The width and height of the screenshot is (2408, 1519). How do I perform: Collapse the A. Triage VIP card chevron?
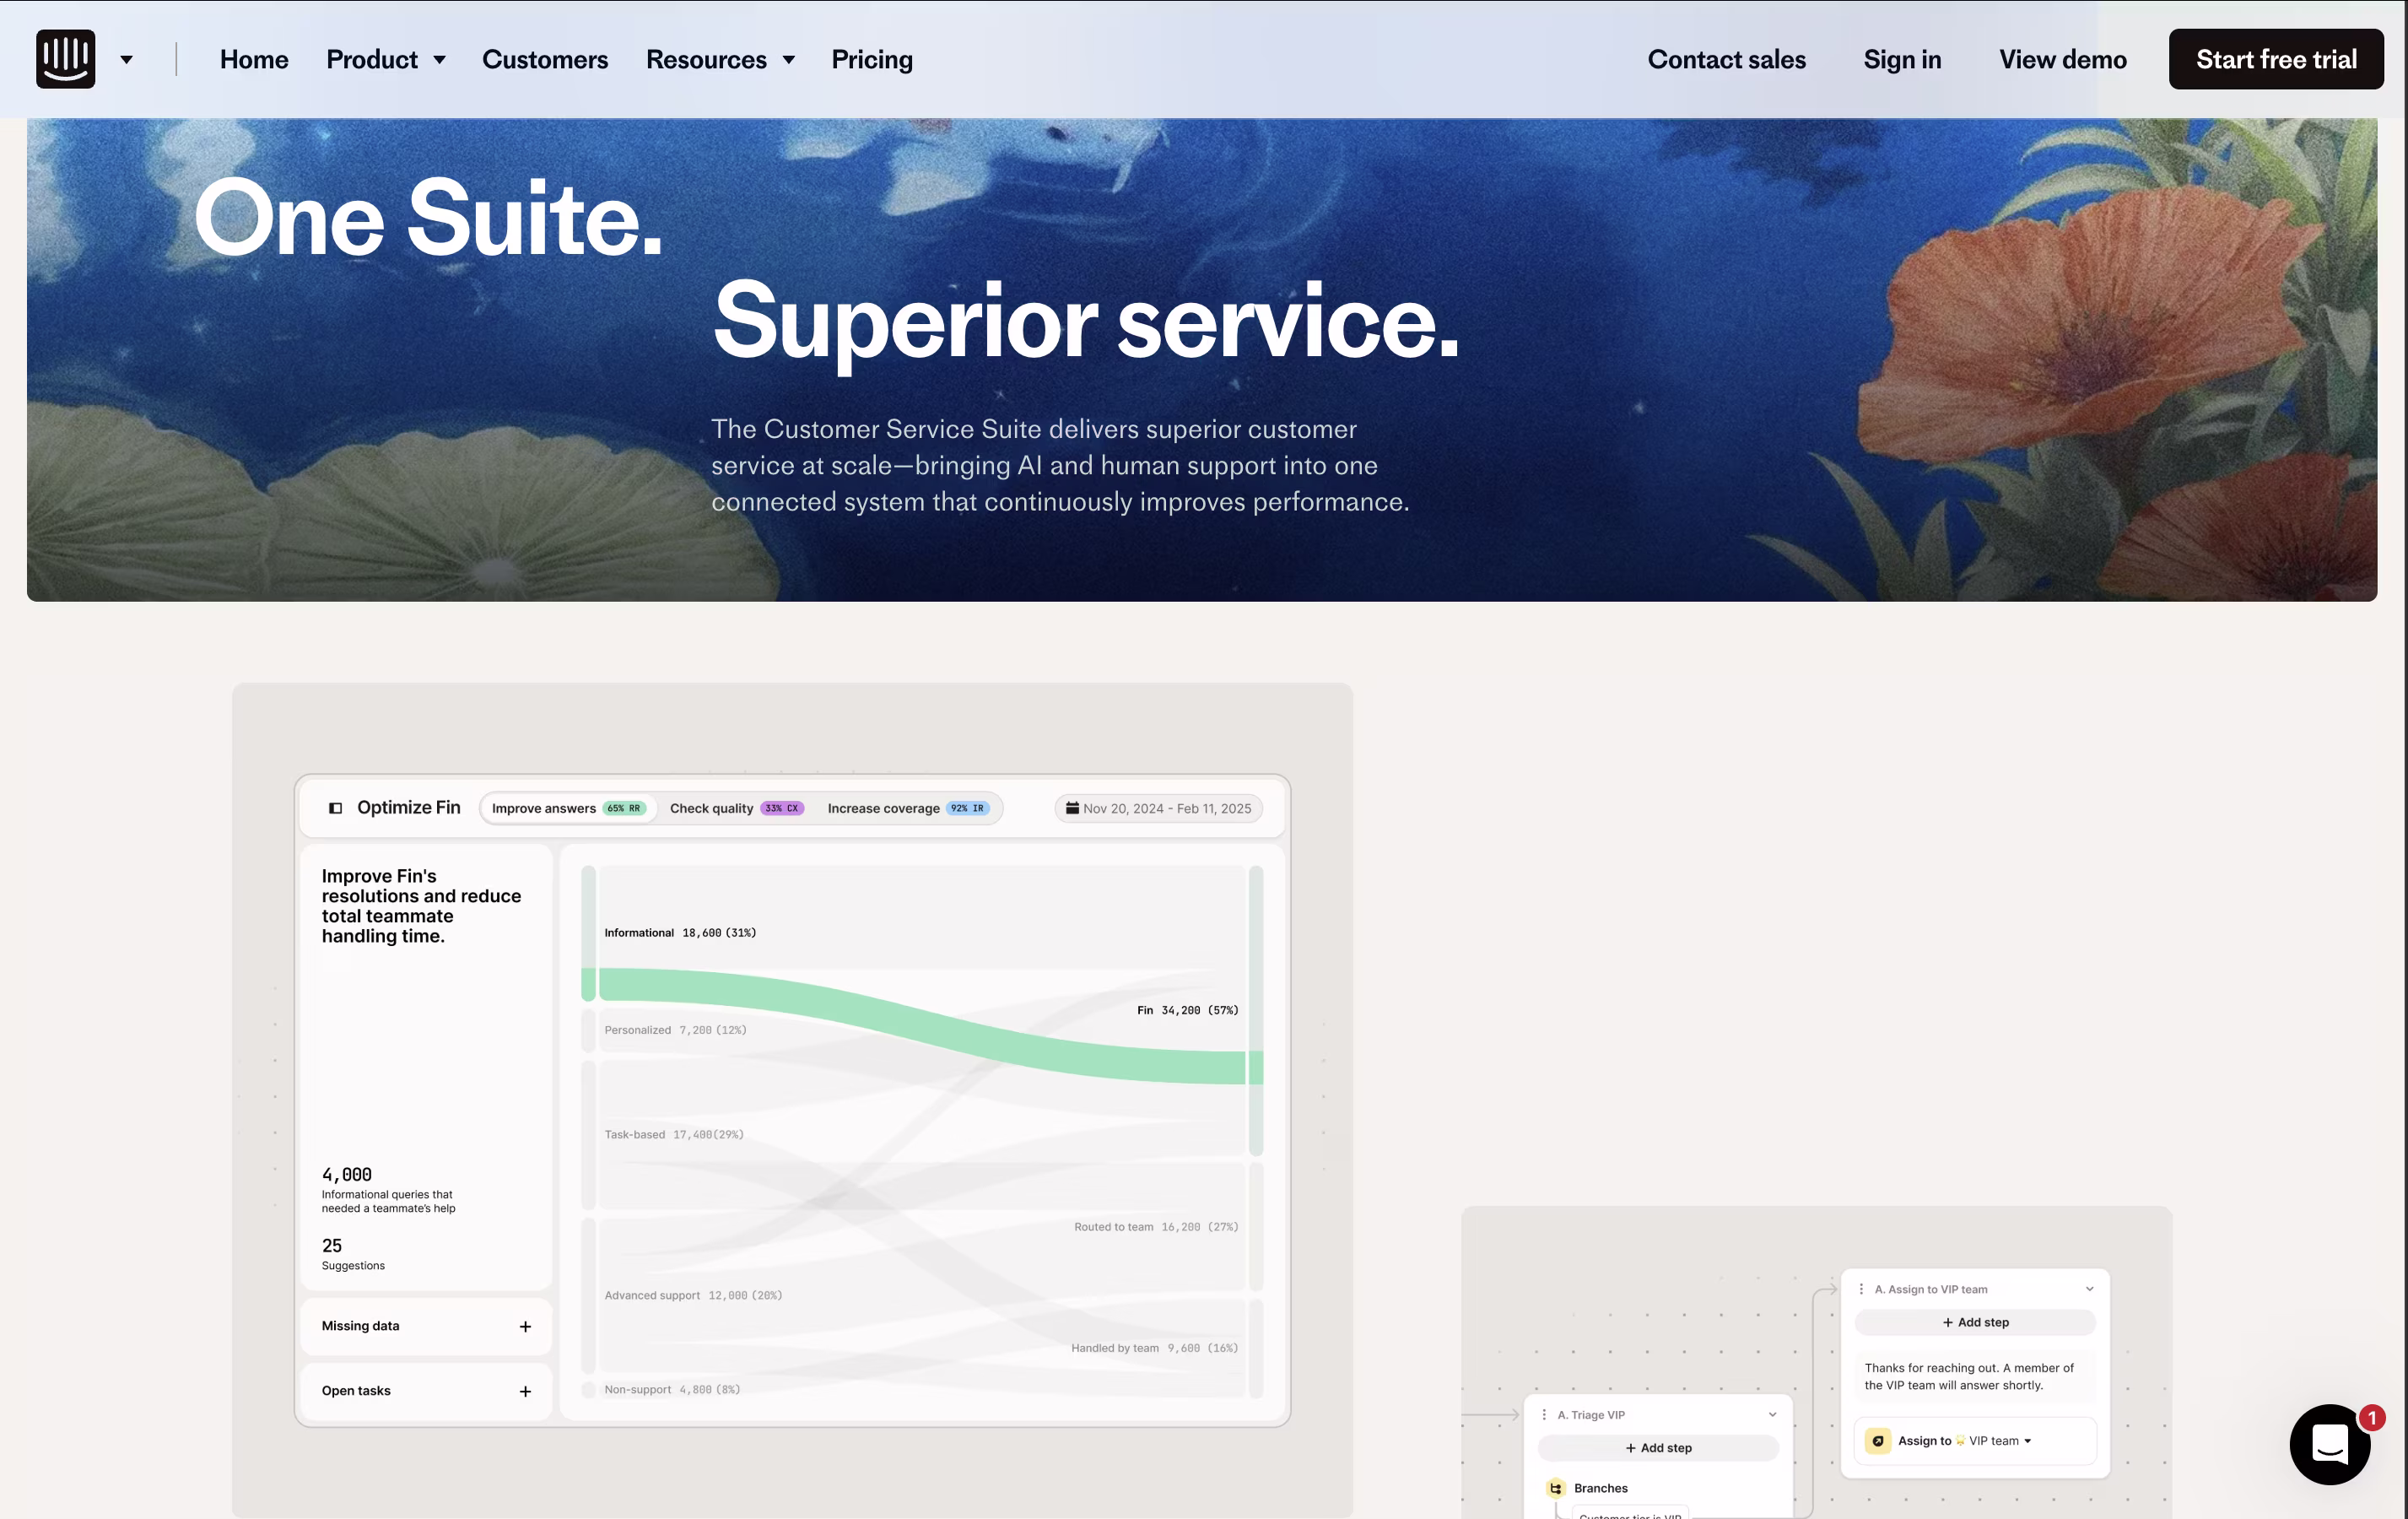[x=1772, y=1415]
